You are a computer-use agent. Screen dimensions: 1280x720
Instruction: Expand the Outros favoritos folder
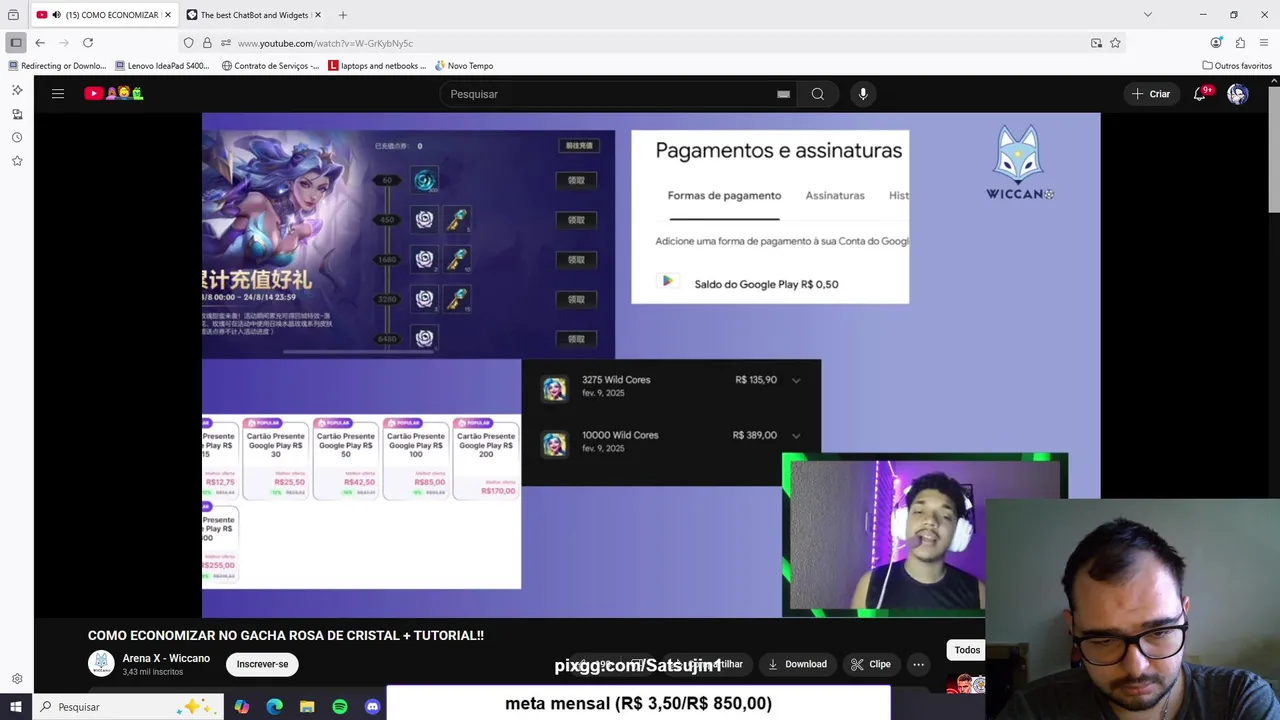1237,66
